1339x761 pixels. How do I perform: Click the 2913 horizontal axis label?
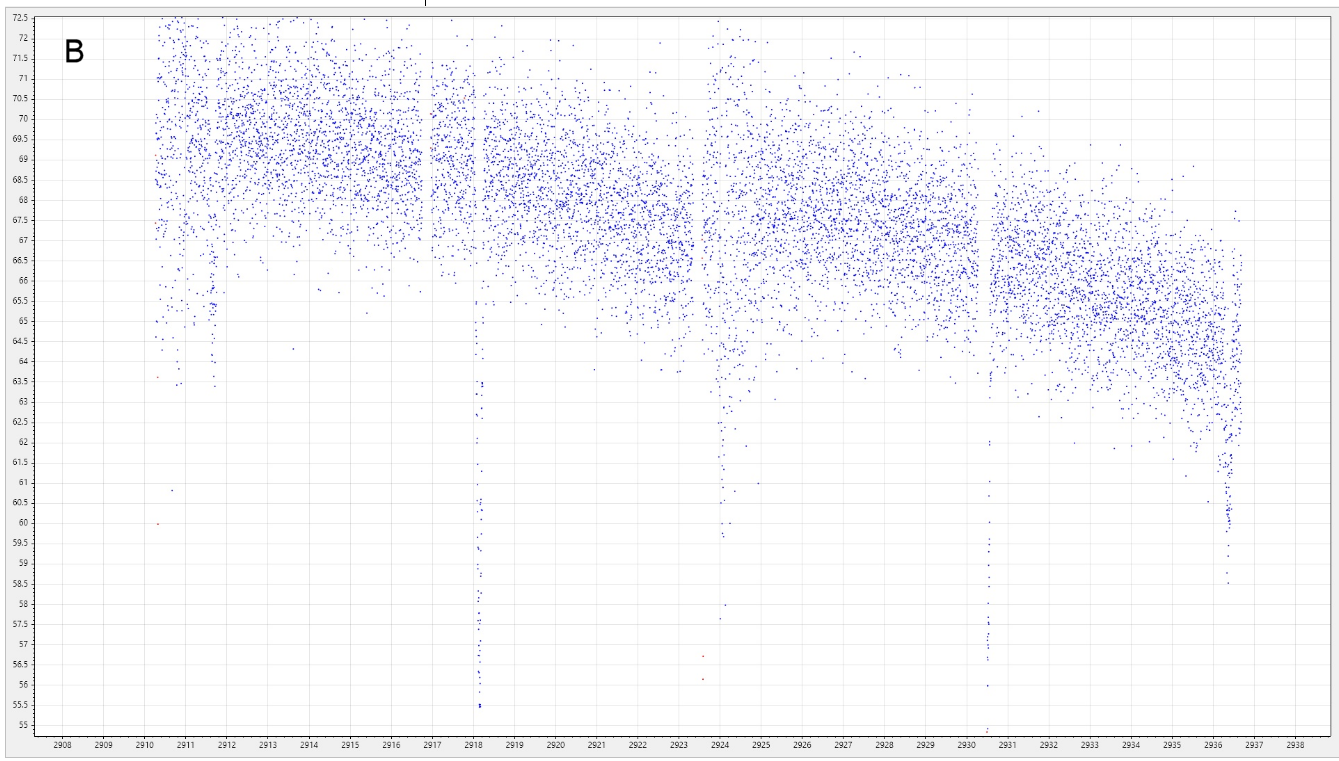click(268, 745)
